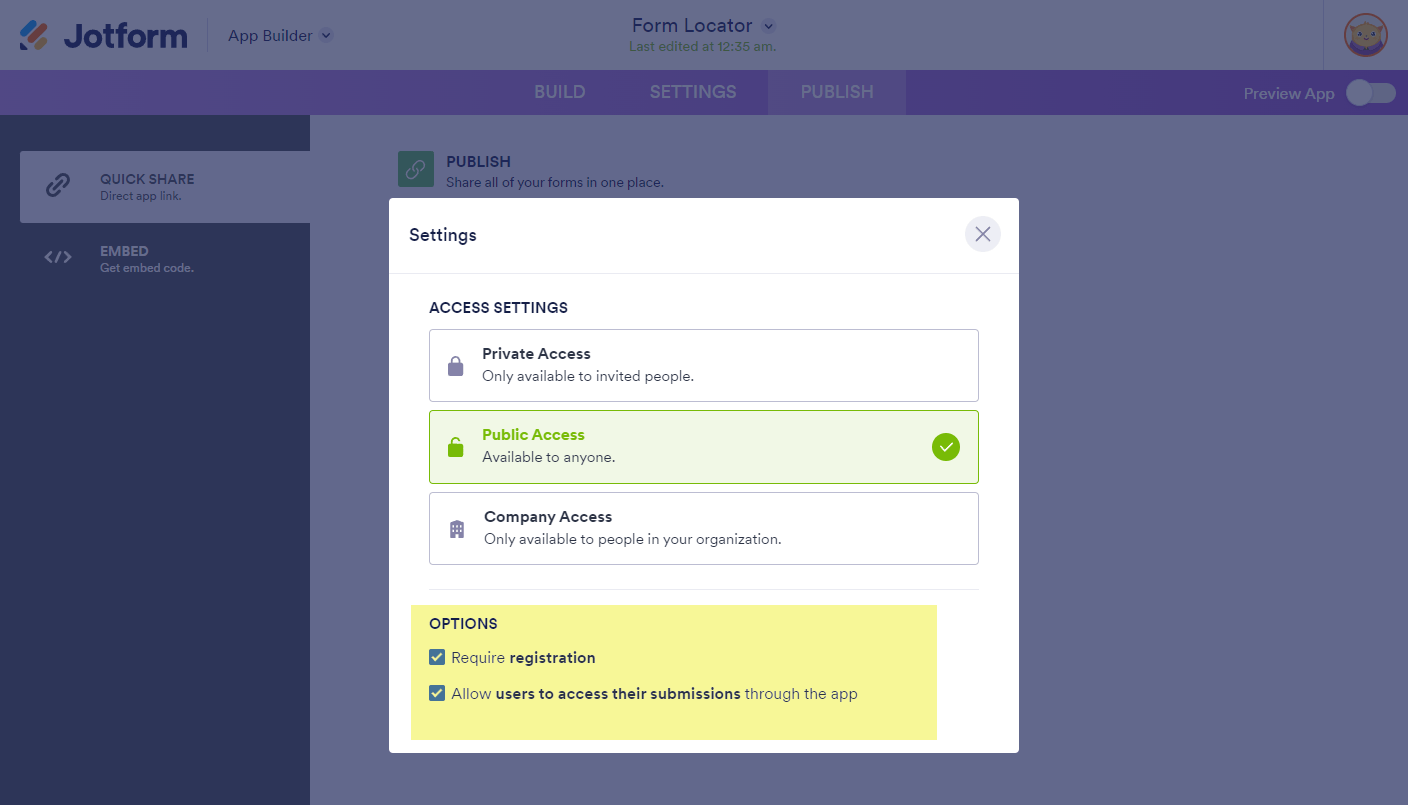Open the Form Locator title dropdown

pos(768,27)
